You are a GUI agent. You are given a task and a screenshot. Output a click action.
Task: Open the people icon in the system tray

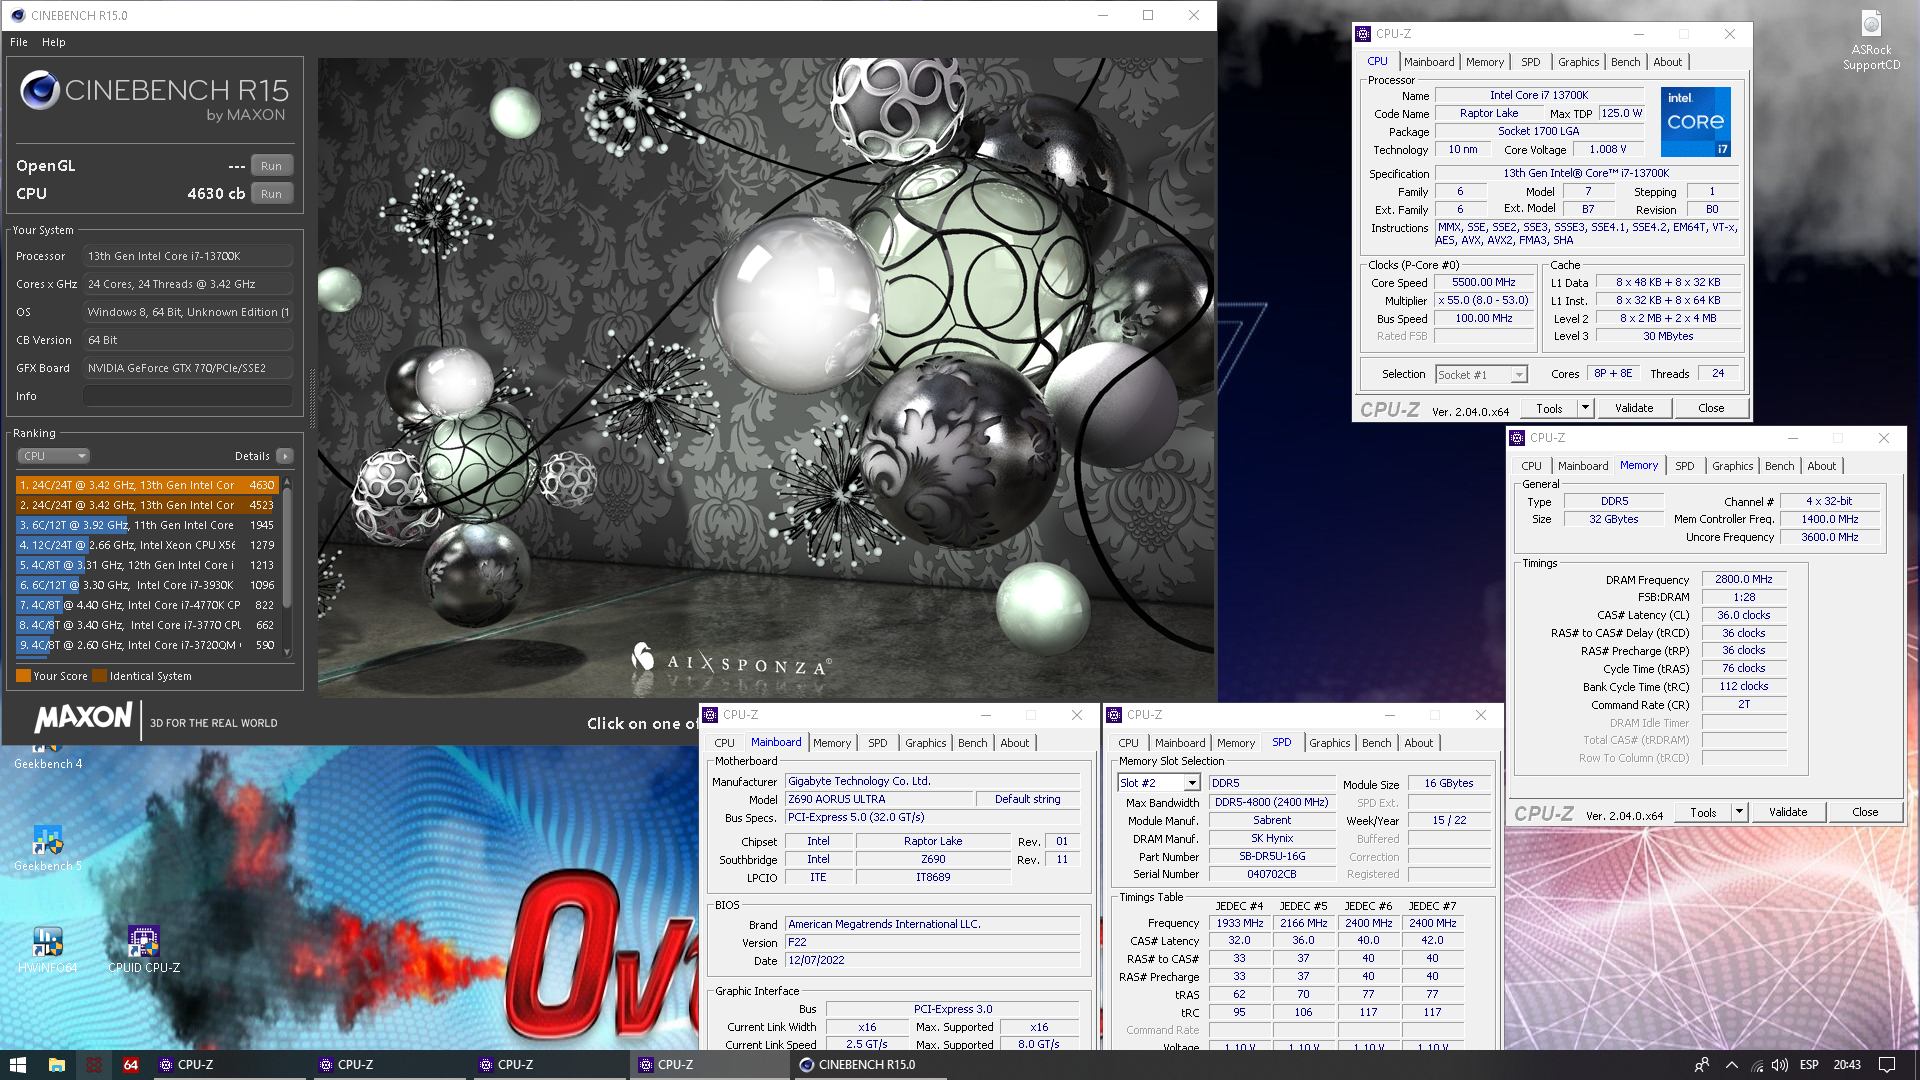(x=1702, y=1065)
